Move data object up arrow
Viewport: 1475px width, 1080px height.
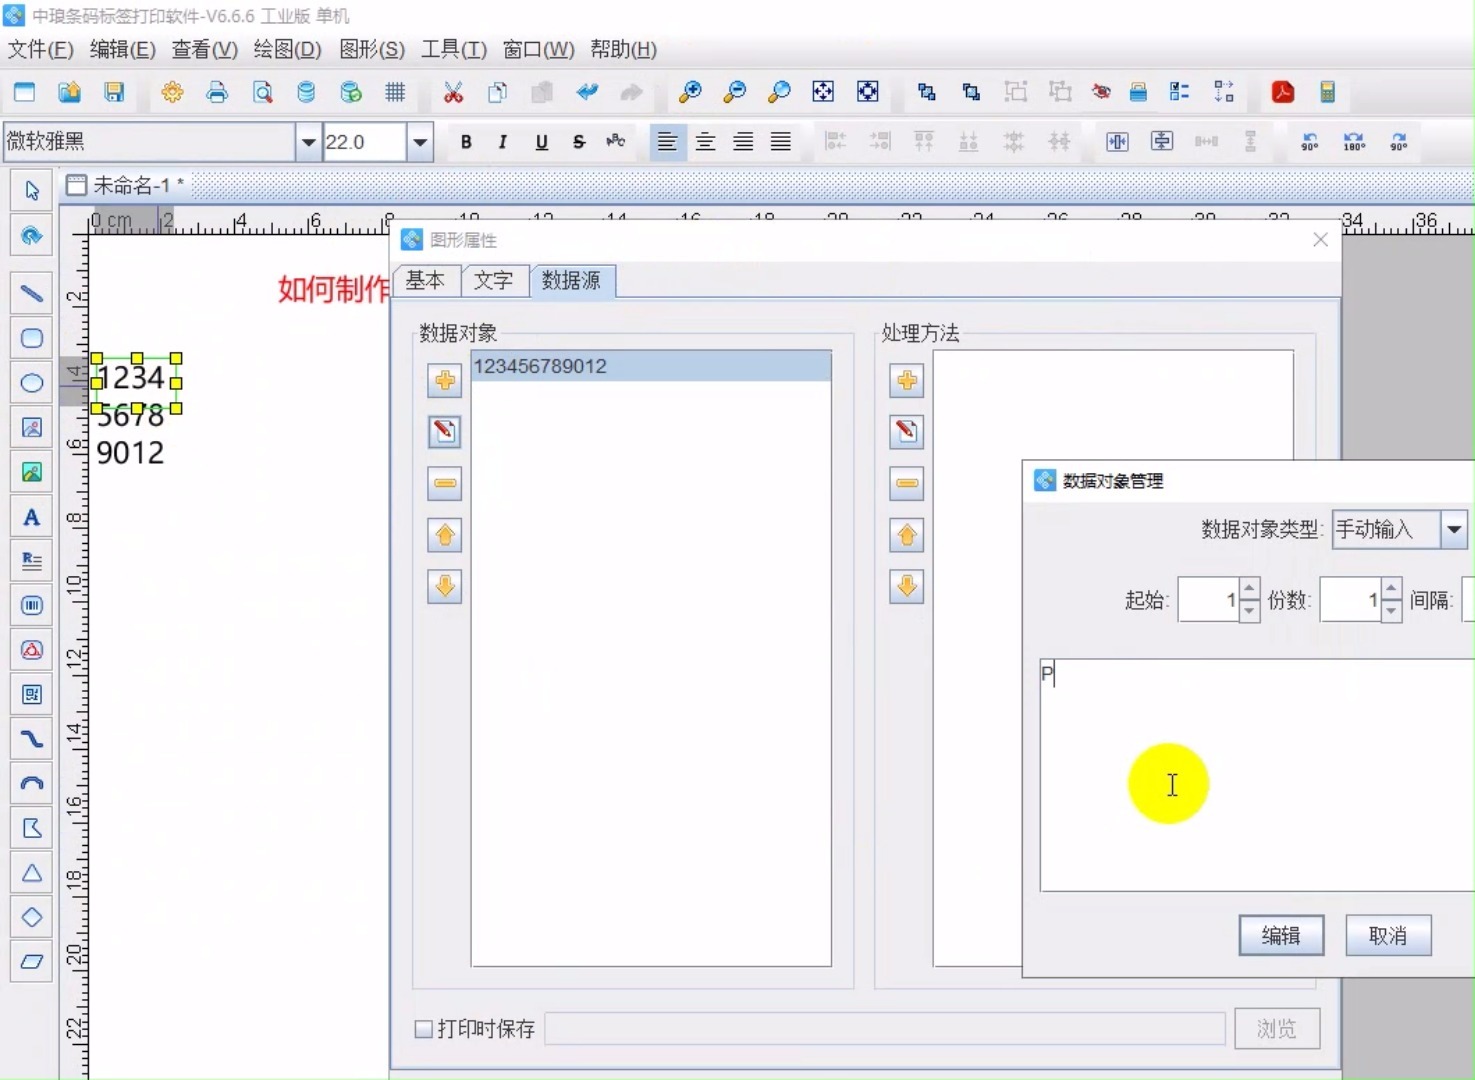445,535
